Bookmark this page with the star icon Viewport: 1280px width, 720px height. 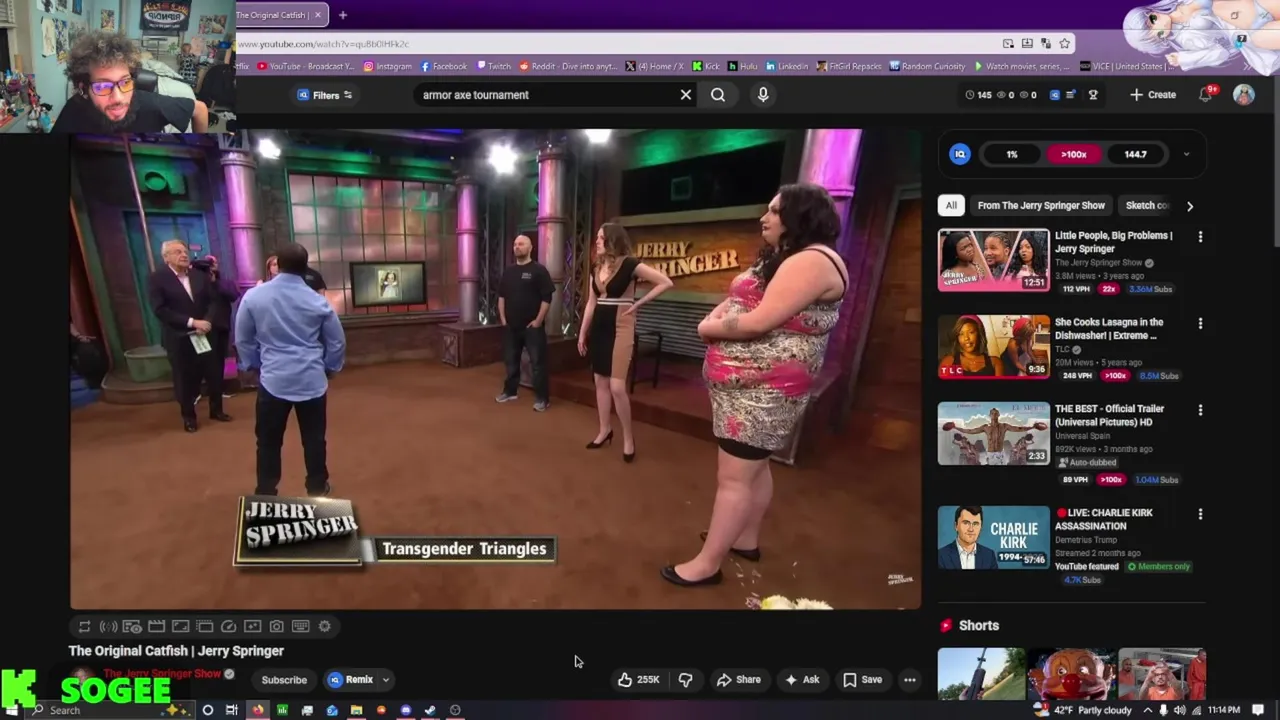[1065, 44]
